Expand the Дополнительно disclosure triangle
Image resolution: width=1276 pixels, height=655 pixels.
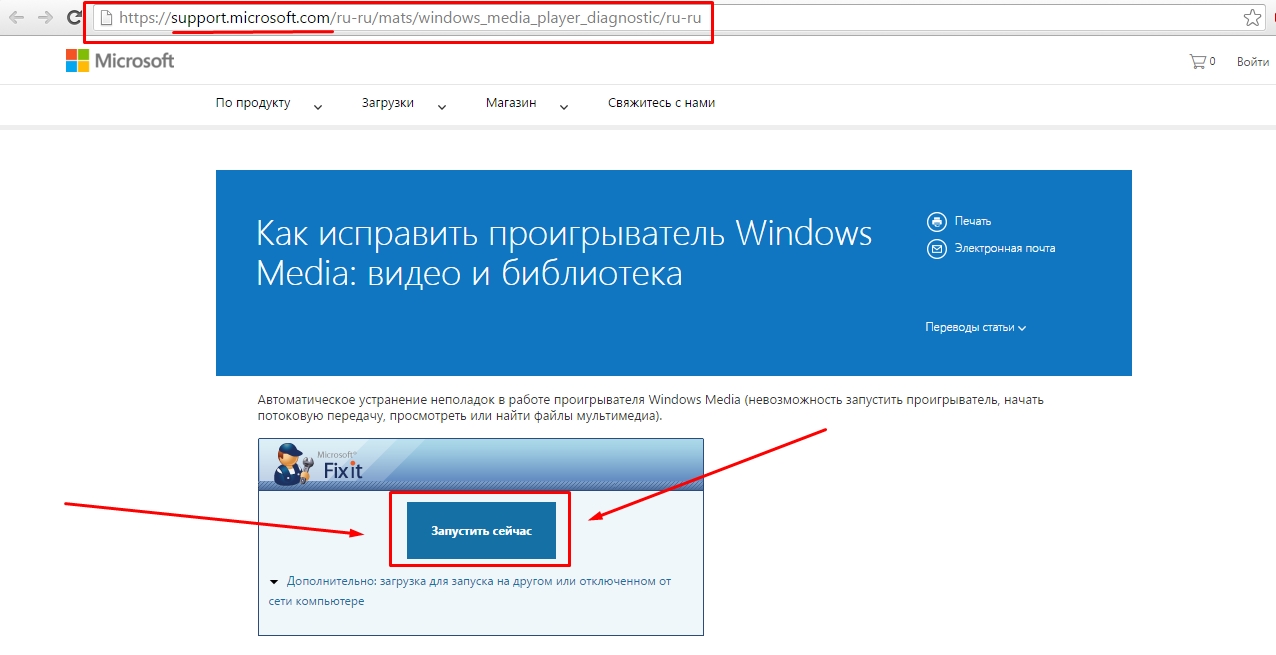[x=274, y=581]
